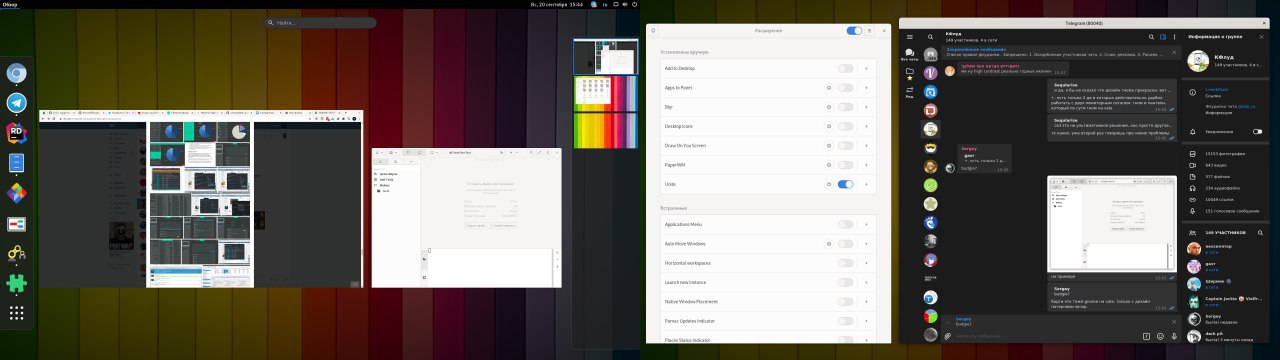The image size is (1280, 360).
Task: Expand the Horizontal workspaces row details
Action: pyautogui.click(x=866, y=262)
